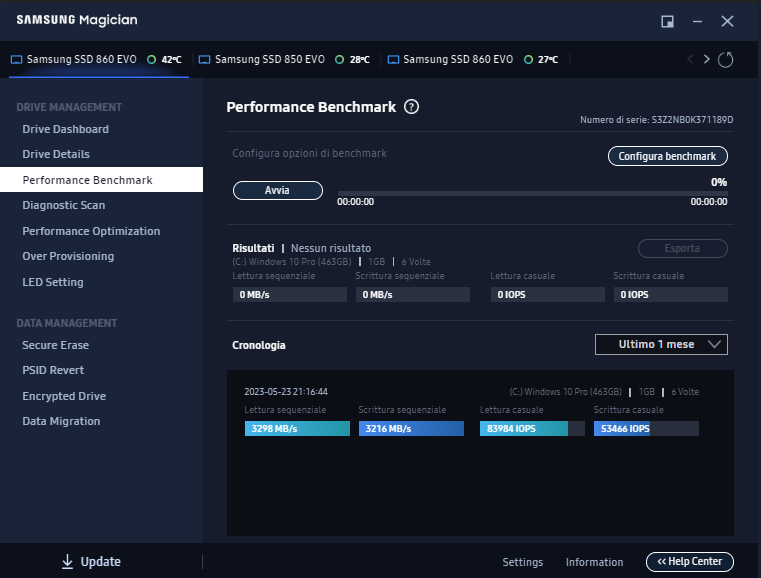Click the refresh drives circular arrow icon
This screenshot has height=578, width=761.
725,60
